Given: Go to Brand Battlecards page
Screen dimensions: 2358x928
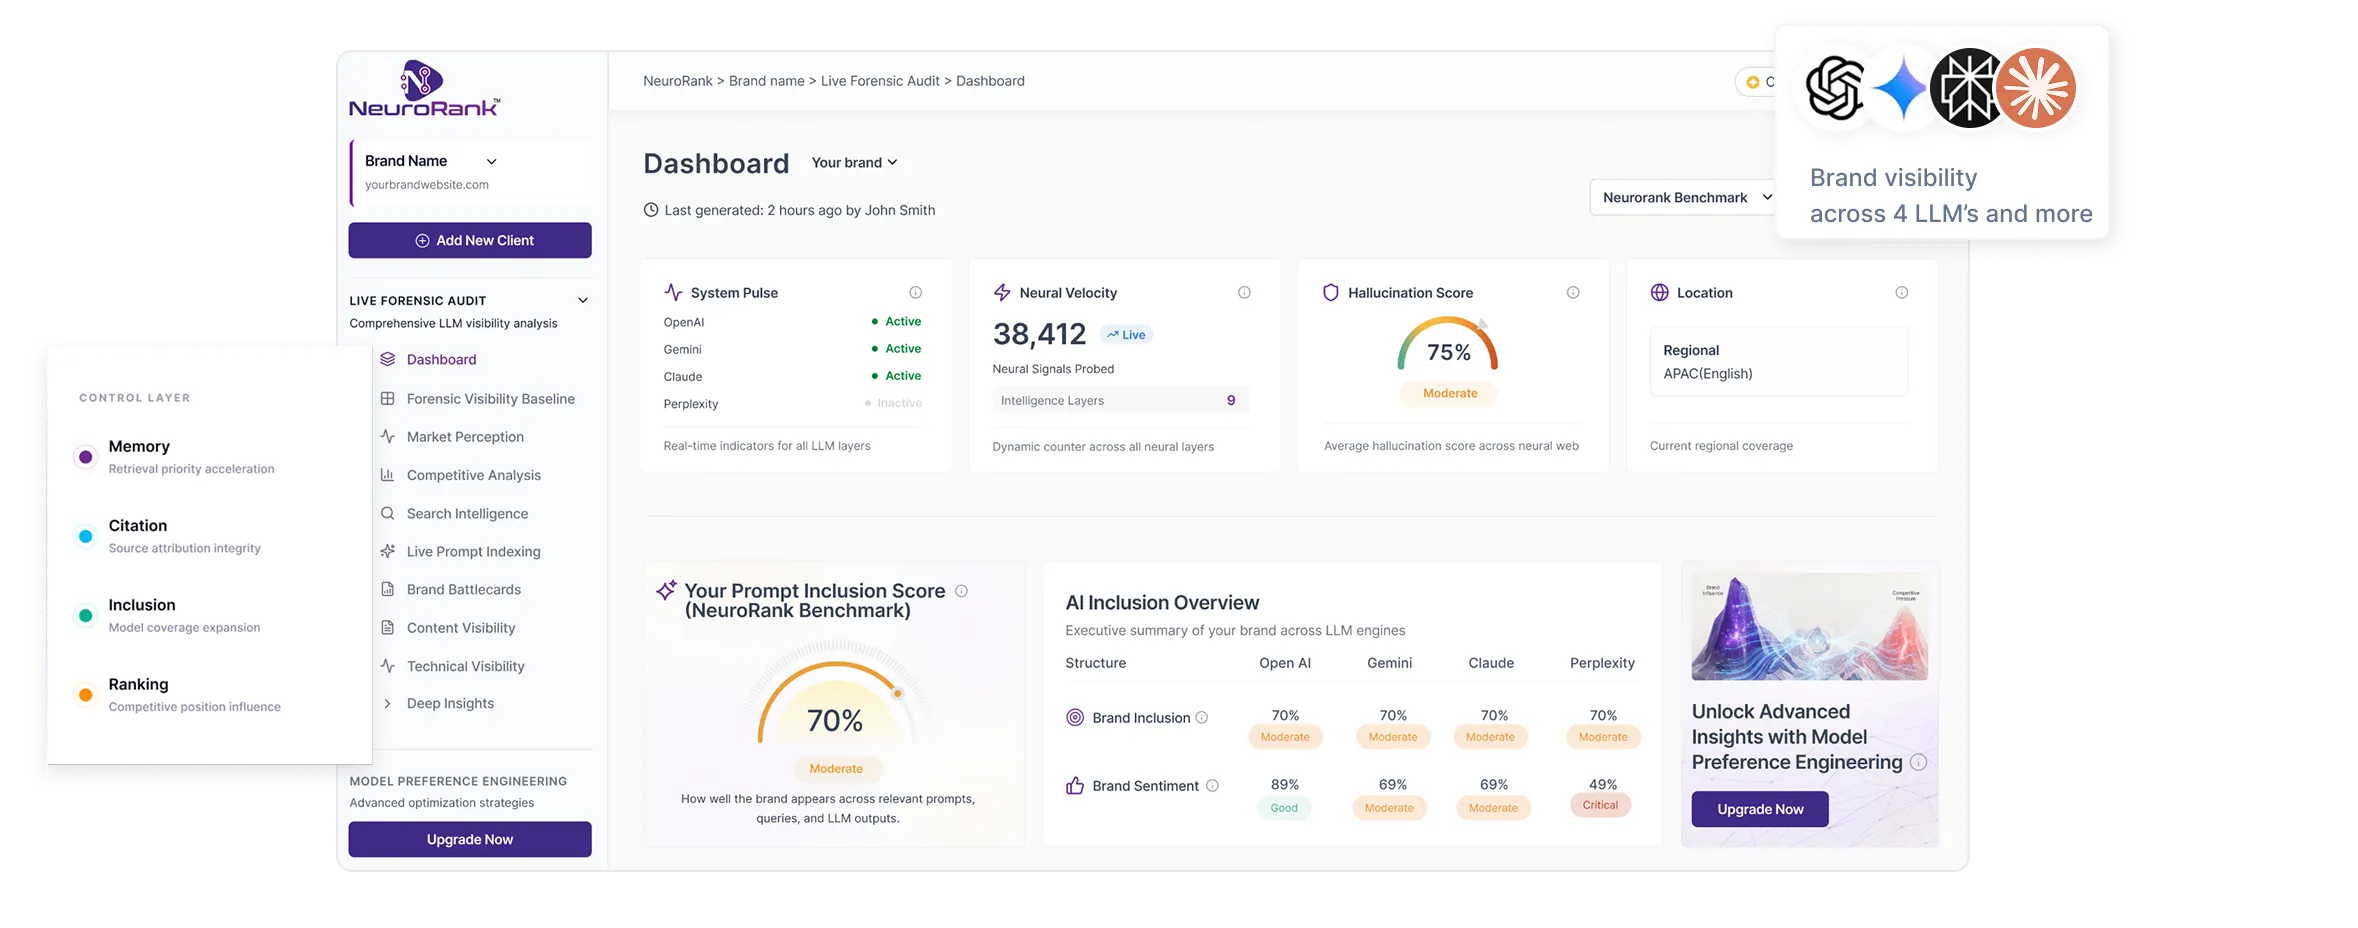Looking at the screenshot, I should 463,590.
